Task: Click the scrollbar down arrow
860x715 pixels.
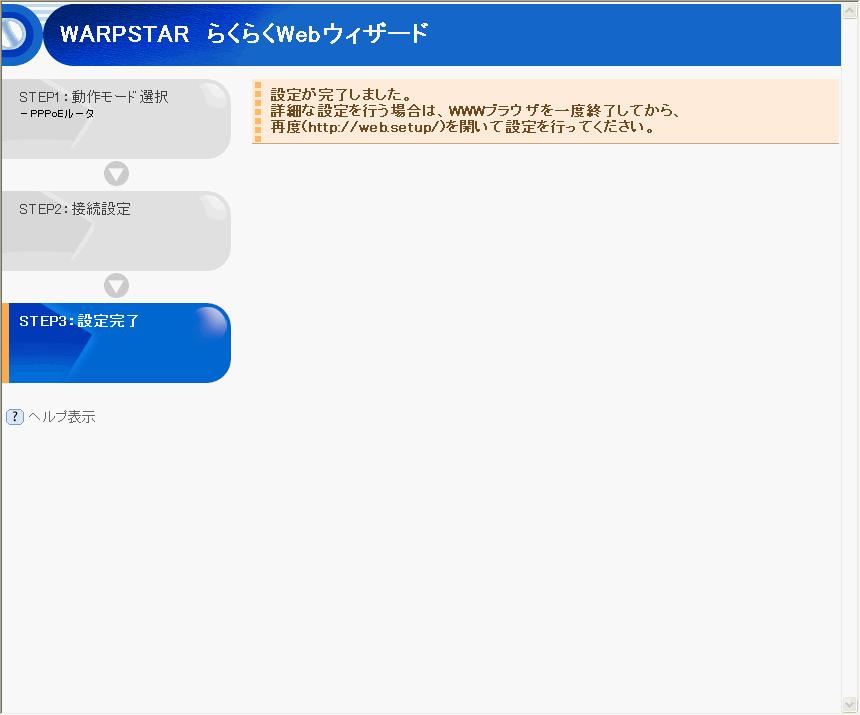Action: pyautogui.click(x=850, y=705)
